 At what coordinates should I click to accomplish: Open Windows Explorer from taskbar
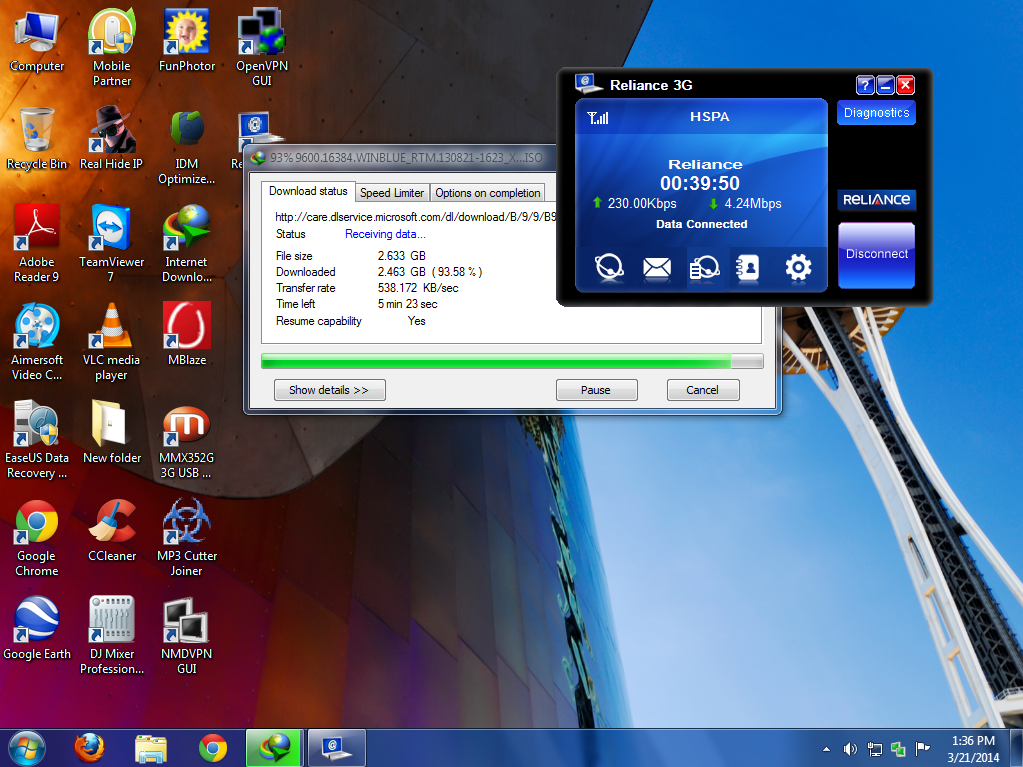point(151,749)
